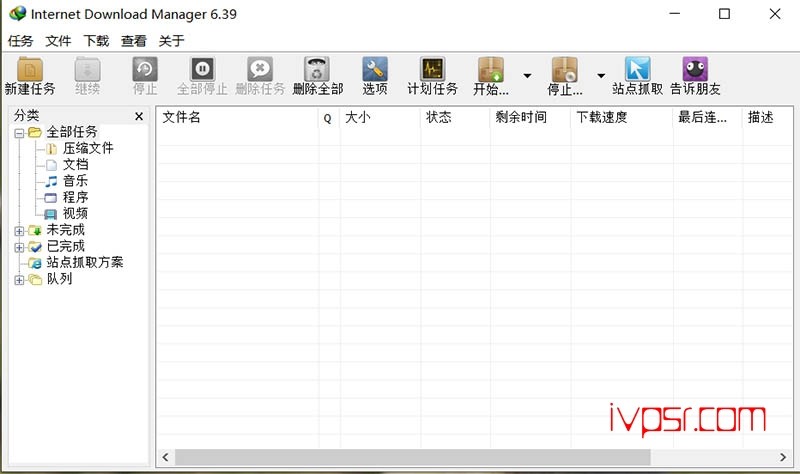
Task: Click the 停止 (stop) toolbar icon
Action: click(145, 69)
